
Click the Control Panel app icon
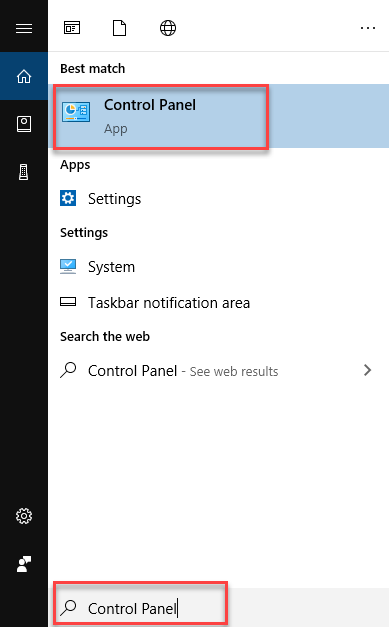76,112
